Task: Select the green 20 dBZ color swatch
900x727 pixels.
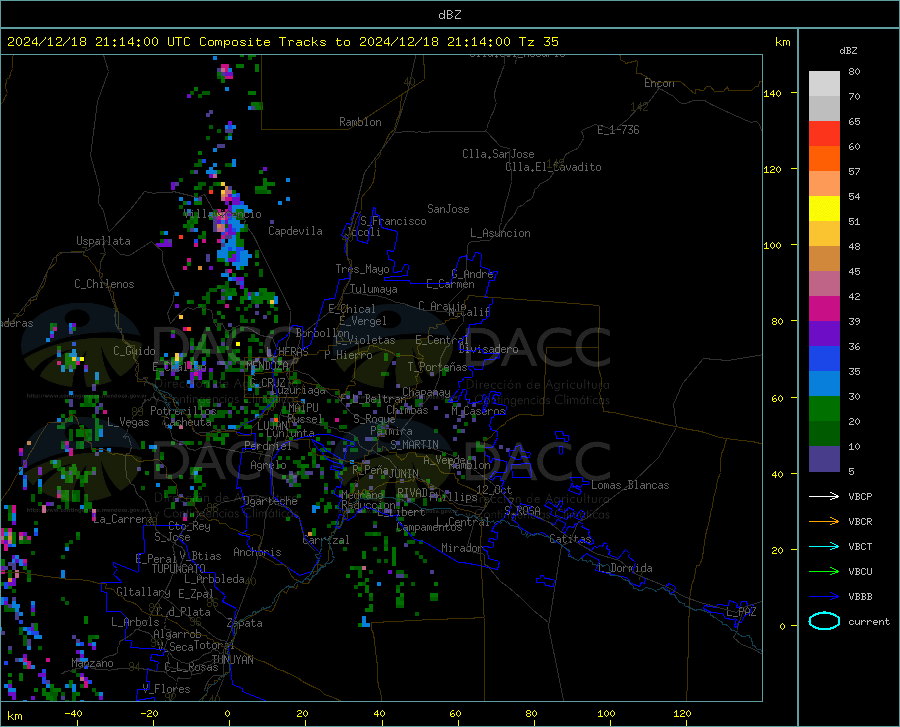Action: tap(824, 409)
